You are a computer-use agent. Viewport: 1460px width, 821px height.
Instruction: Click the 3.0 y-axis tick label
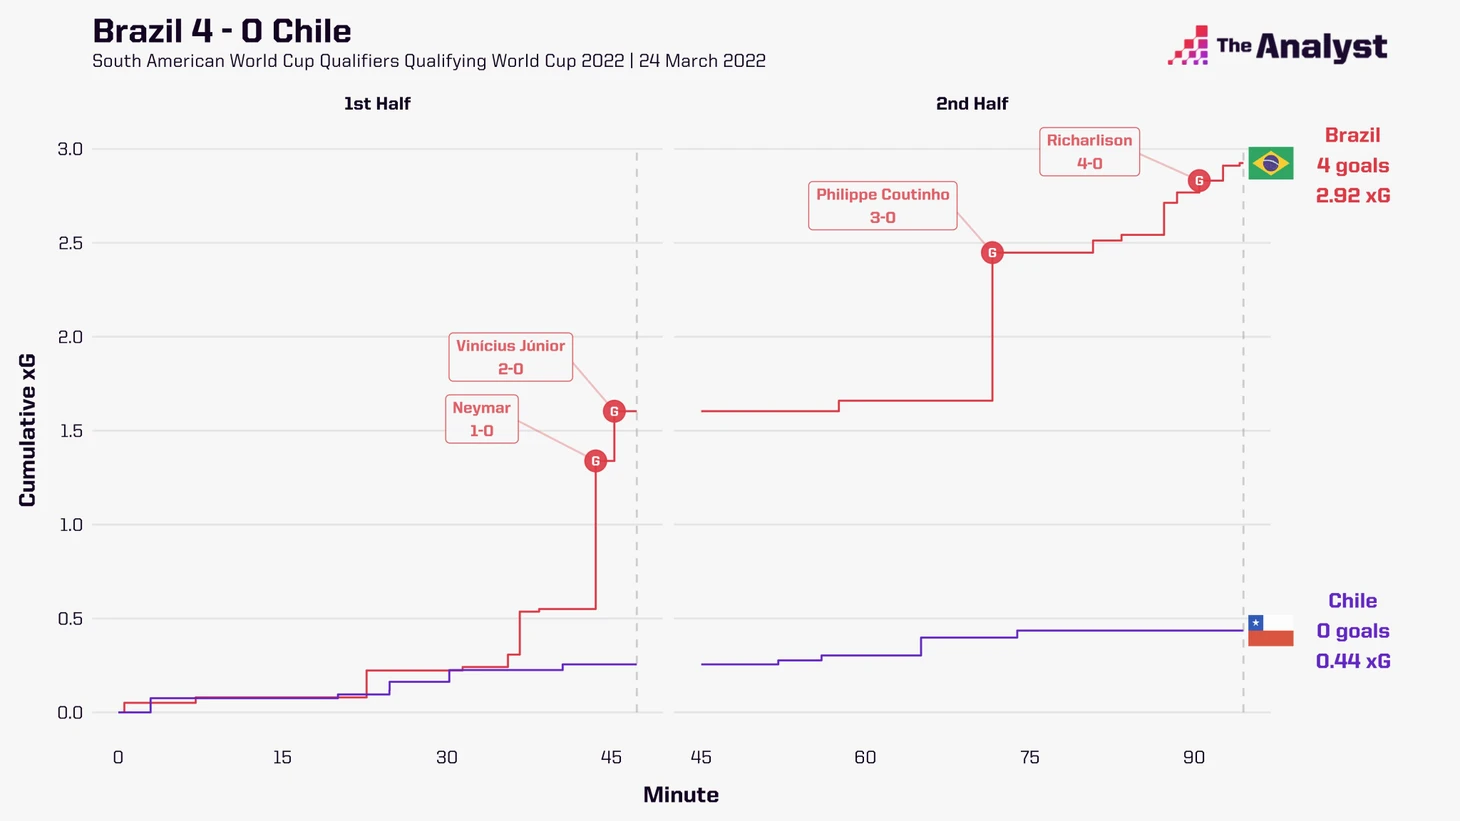point(70,149)
